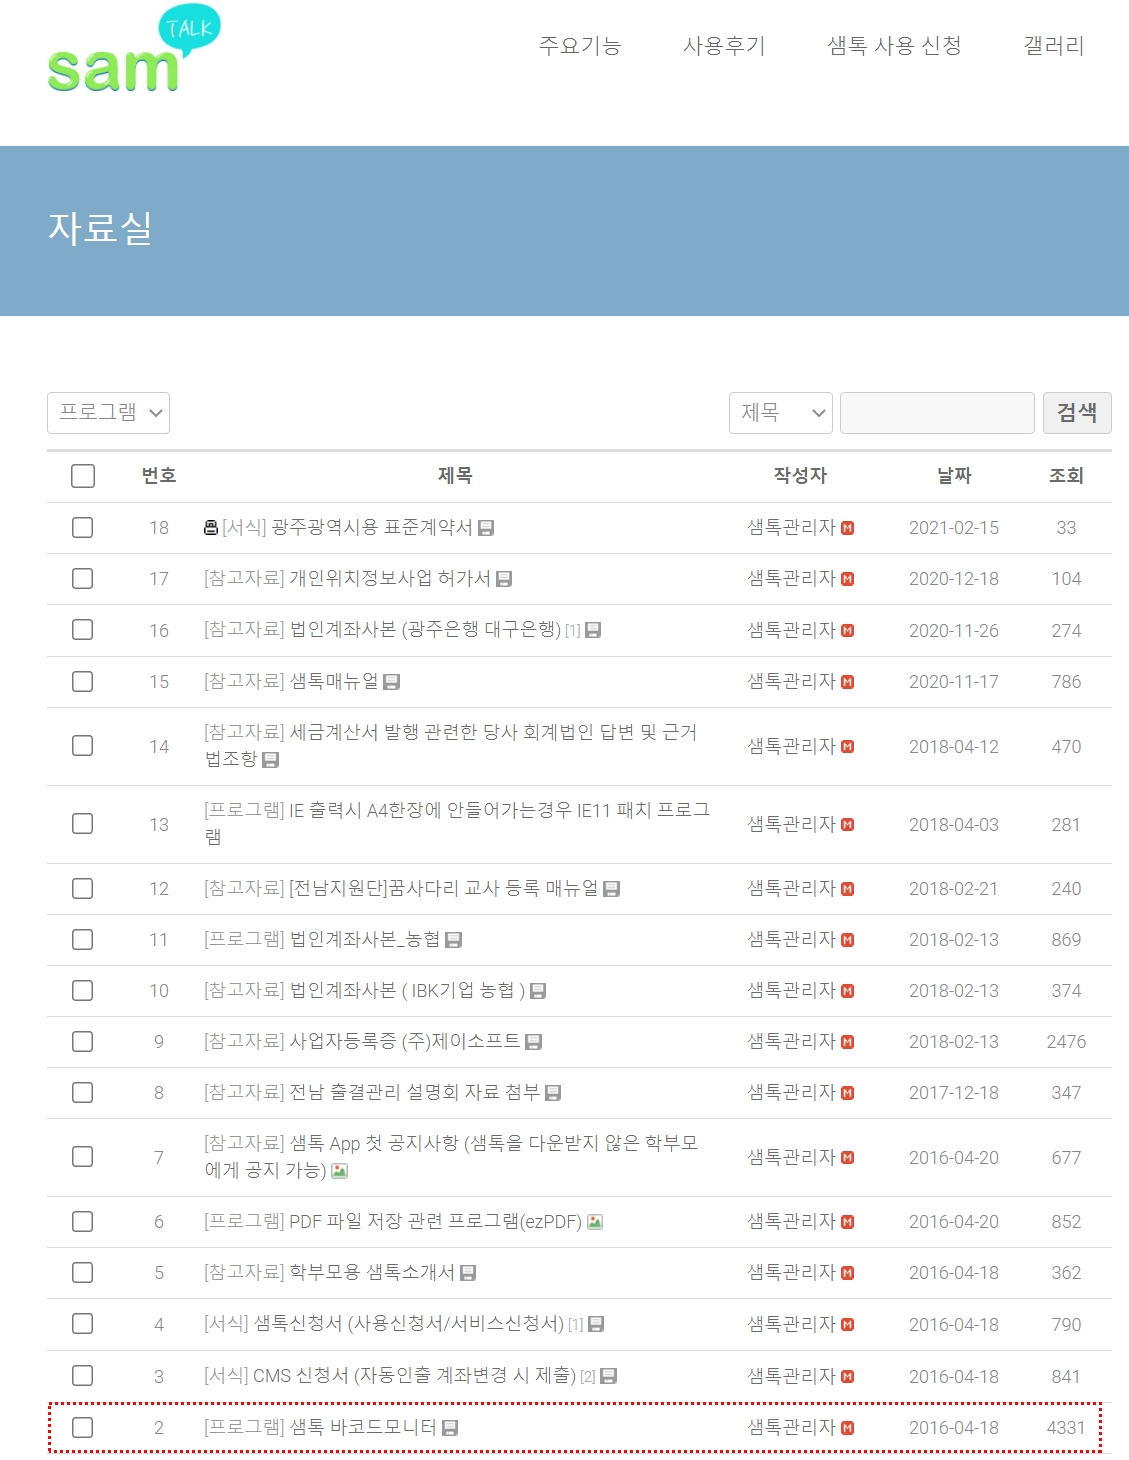The height and width of the screenshot is (1460, 1129).
Task: Click the 날짜 column header
Action: pos(954,476)
